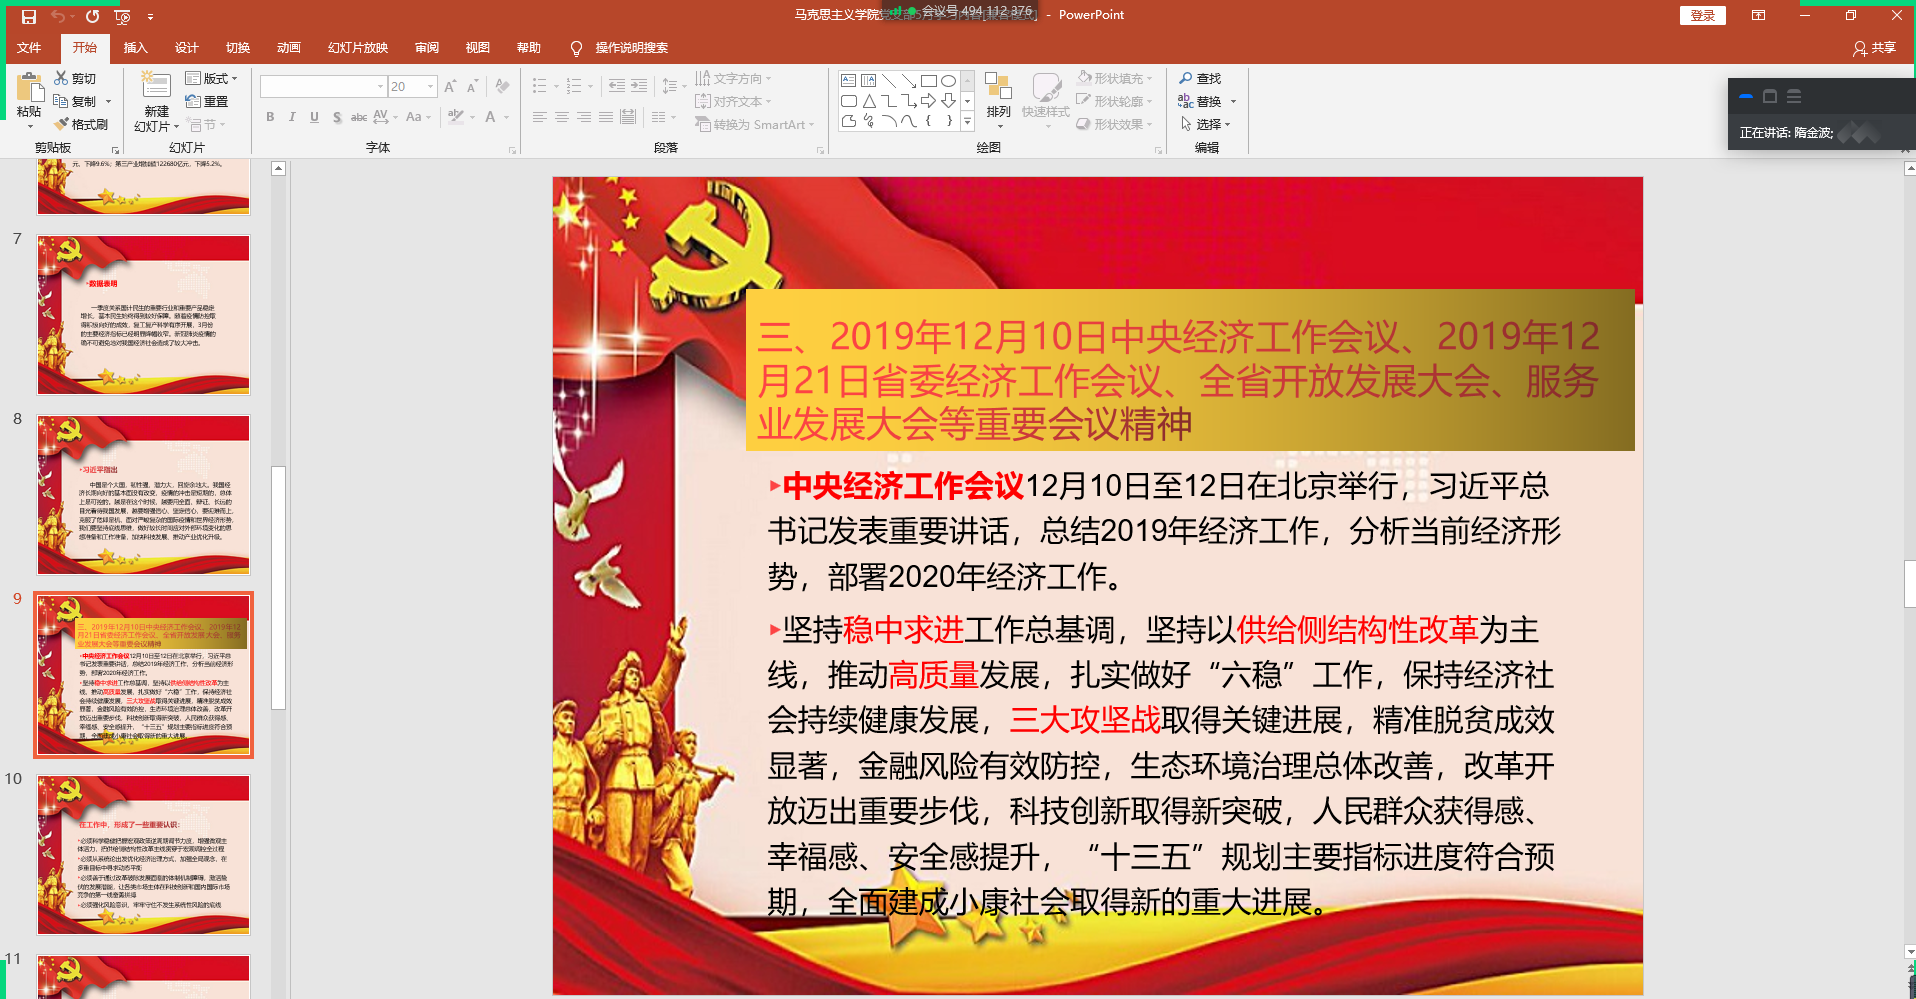The width and height of the screenshot is (1916, 999).
Task: Click the Login (登录) button
Action: (x=1702, y=15)
